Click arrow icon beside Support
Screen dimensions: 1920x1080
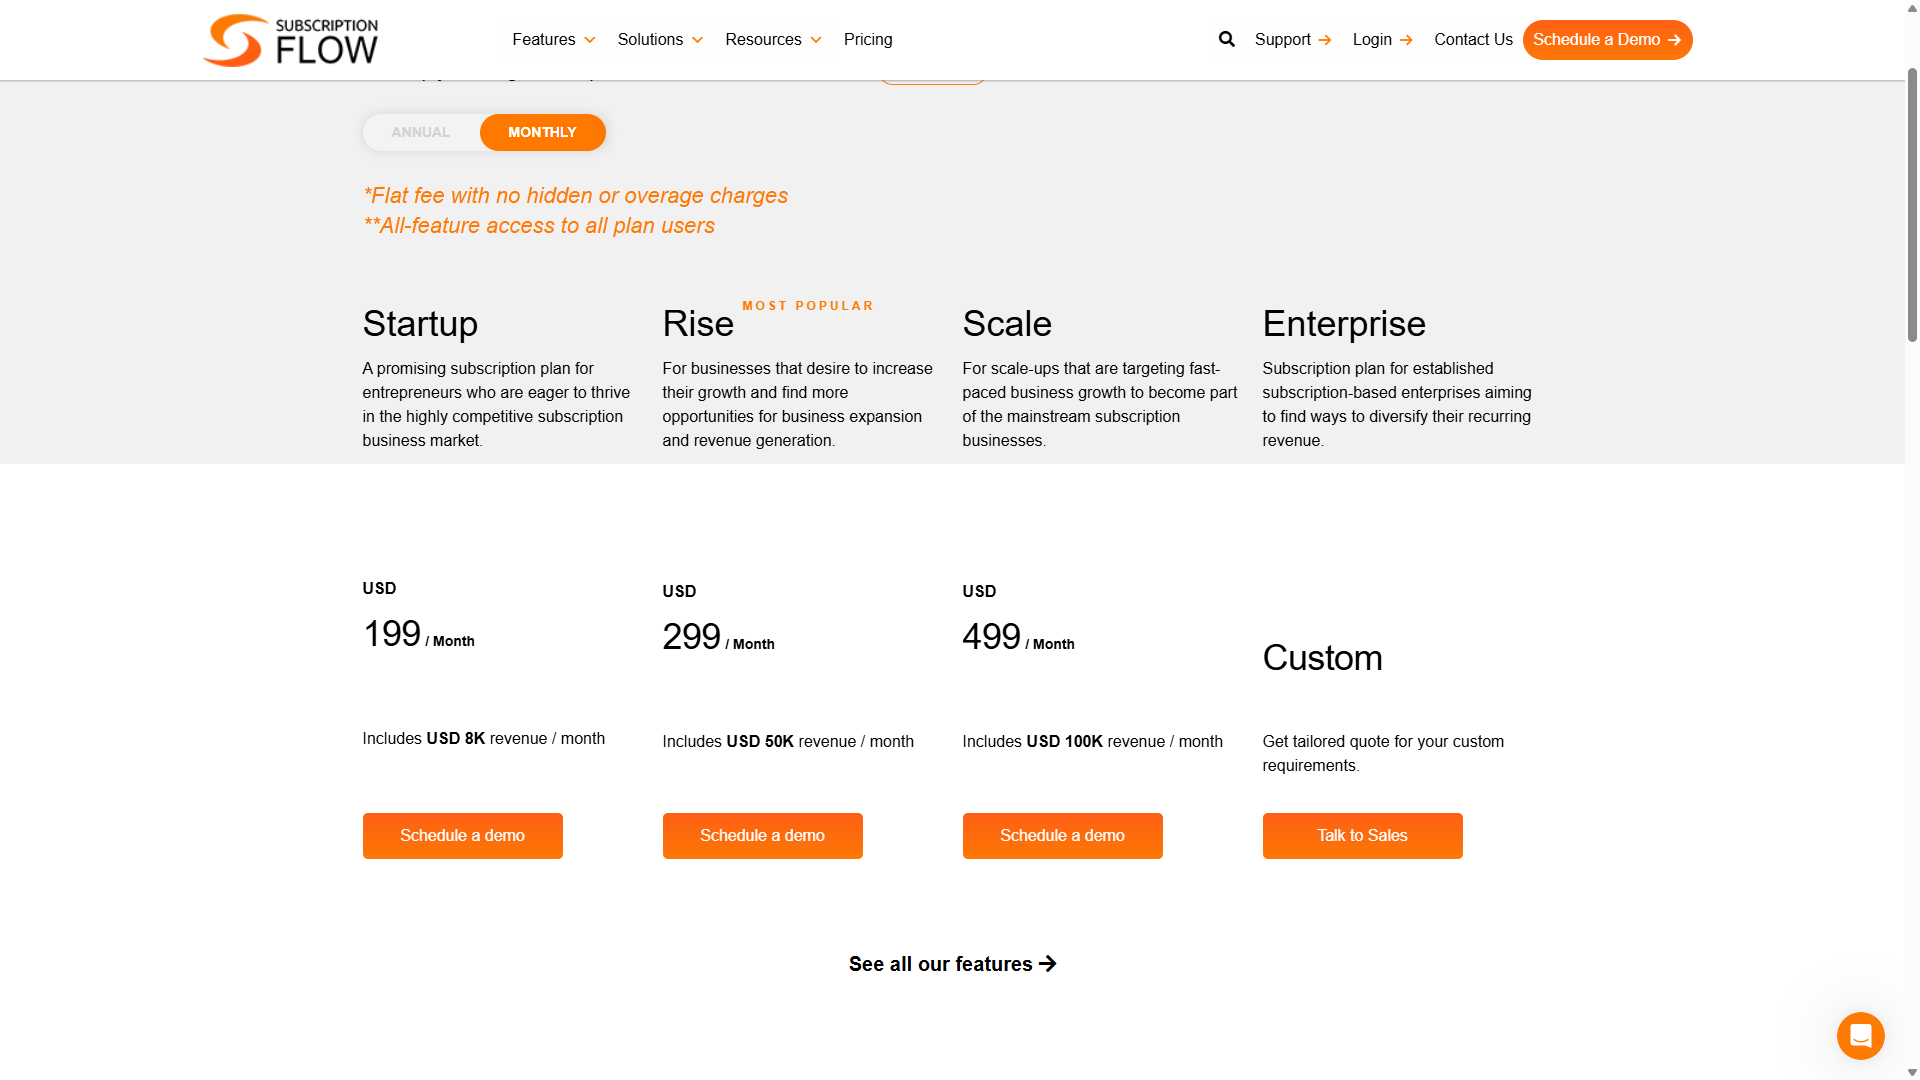pos(1325,40)
